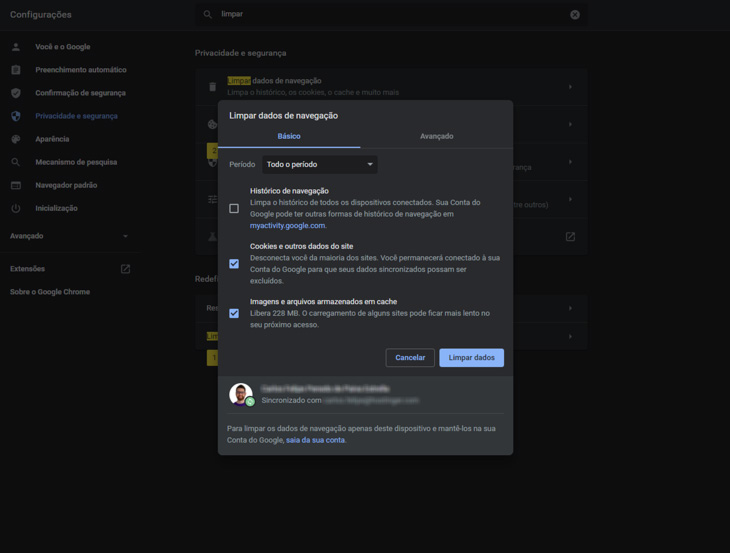Click the magnifier icon for Mecanismo de pesquisa
The height and width of the screenshot is (553, 730).
pyautogui.click(x=16, y=162)
